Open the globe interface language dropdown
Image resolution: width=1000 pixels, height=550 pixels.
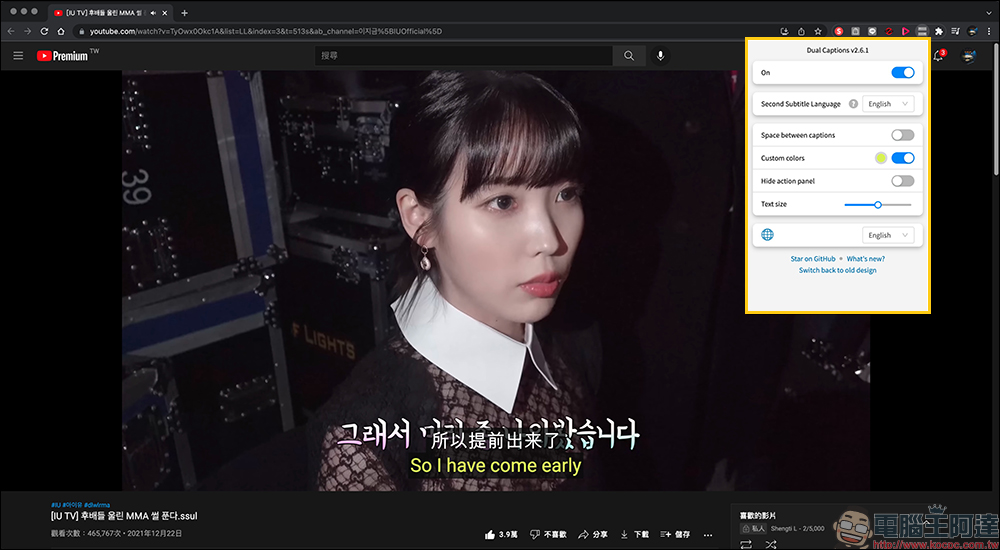[x=888, y=235]
